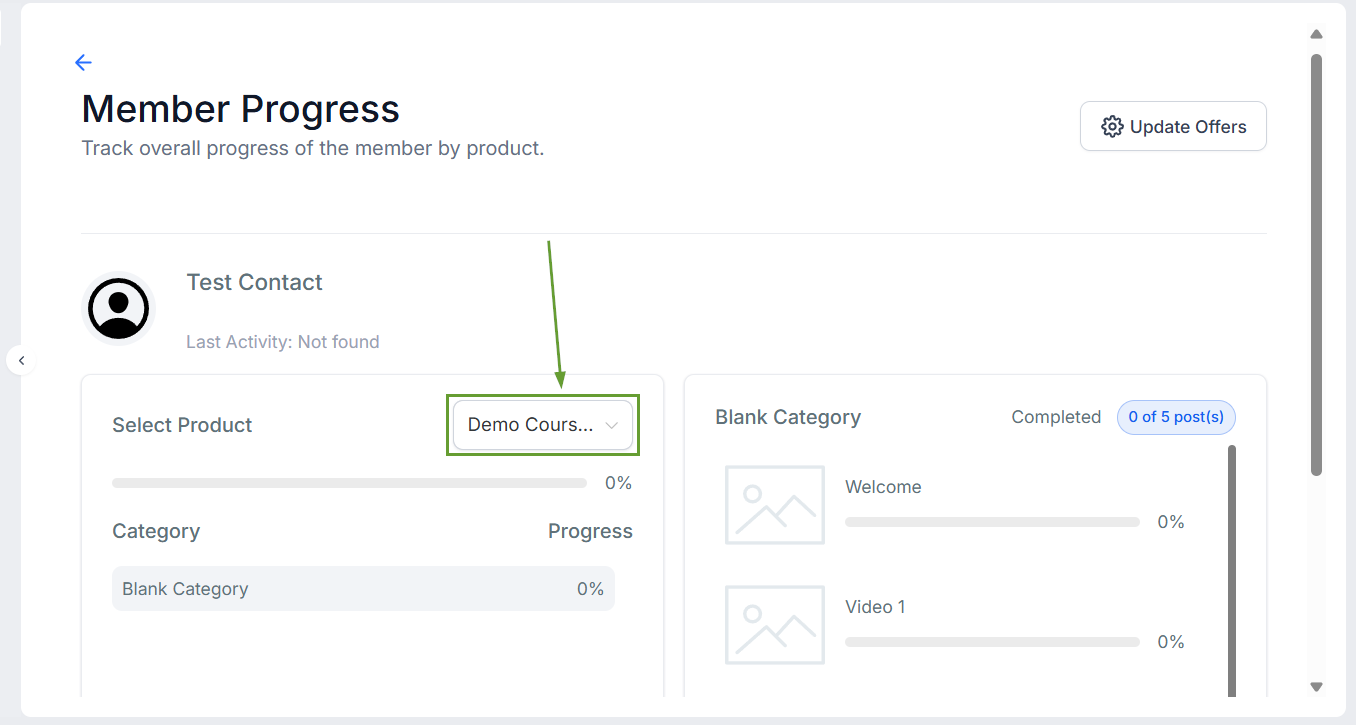This screenshot has width=1356, height=725.
Task: Click the page scrollbar down arrow
Action: point(1316,687)
